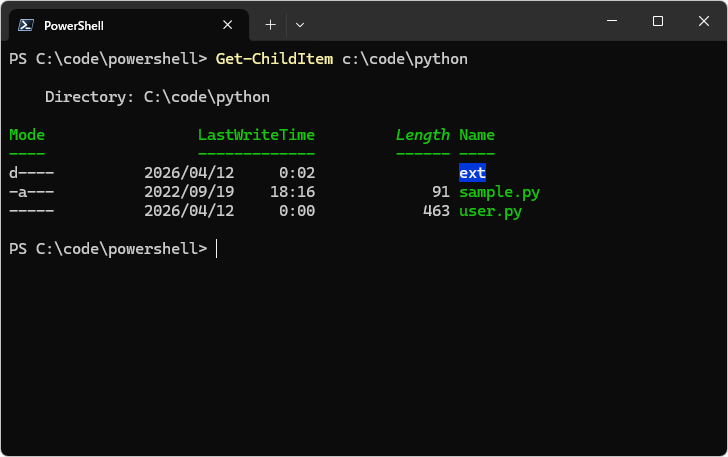Image resolution: width=728 pixels, height=457 pixels.
Task: Minimize the terminal window
Action: tap(612, 21)
